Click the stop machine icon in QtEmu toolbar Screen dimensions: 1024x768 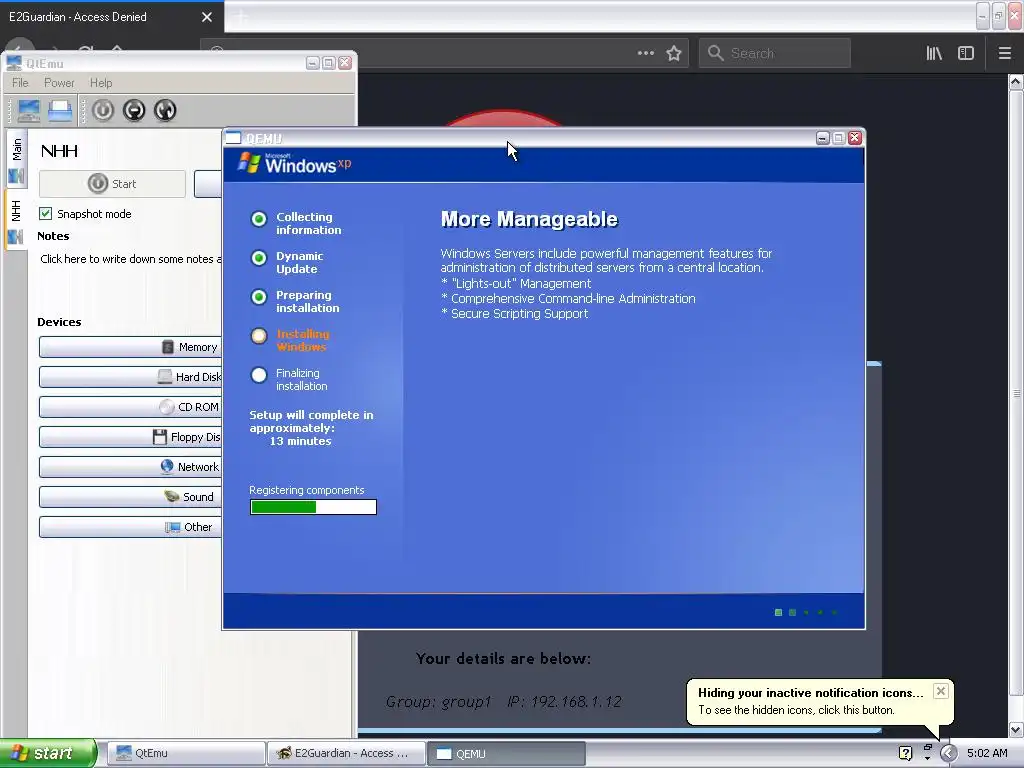[134, 110]
